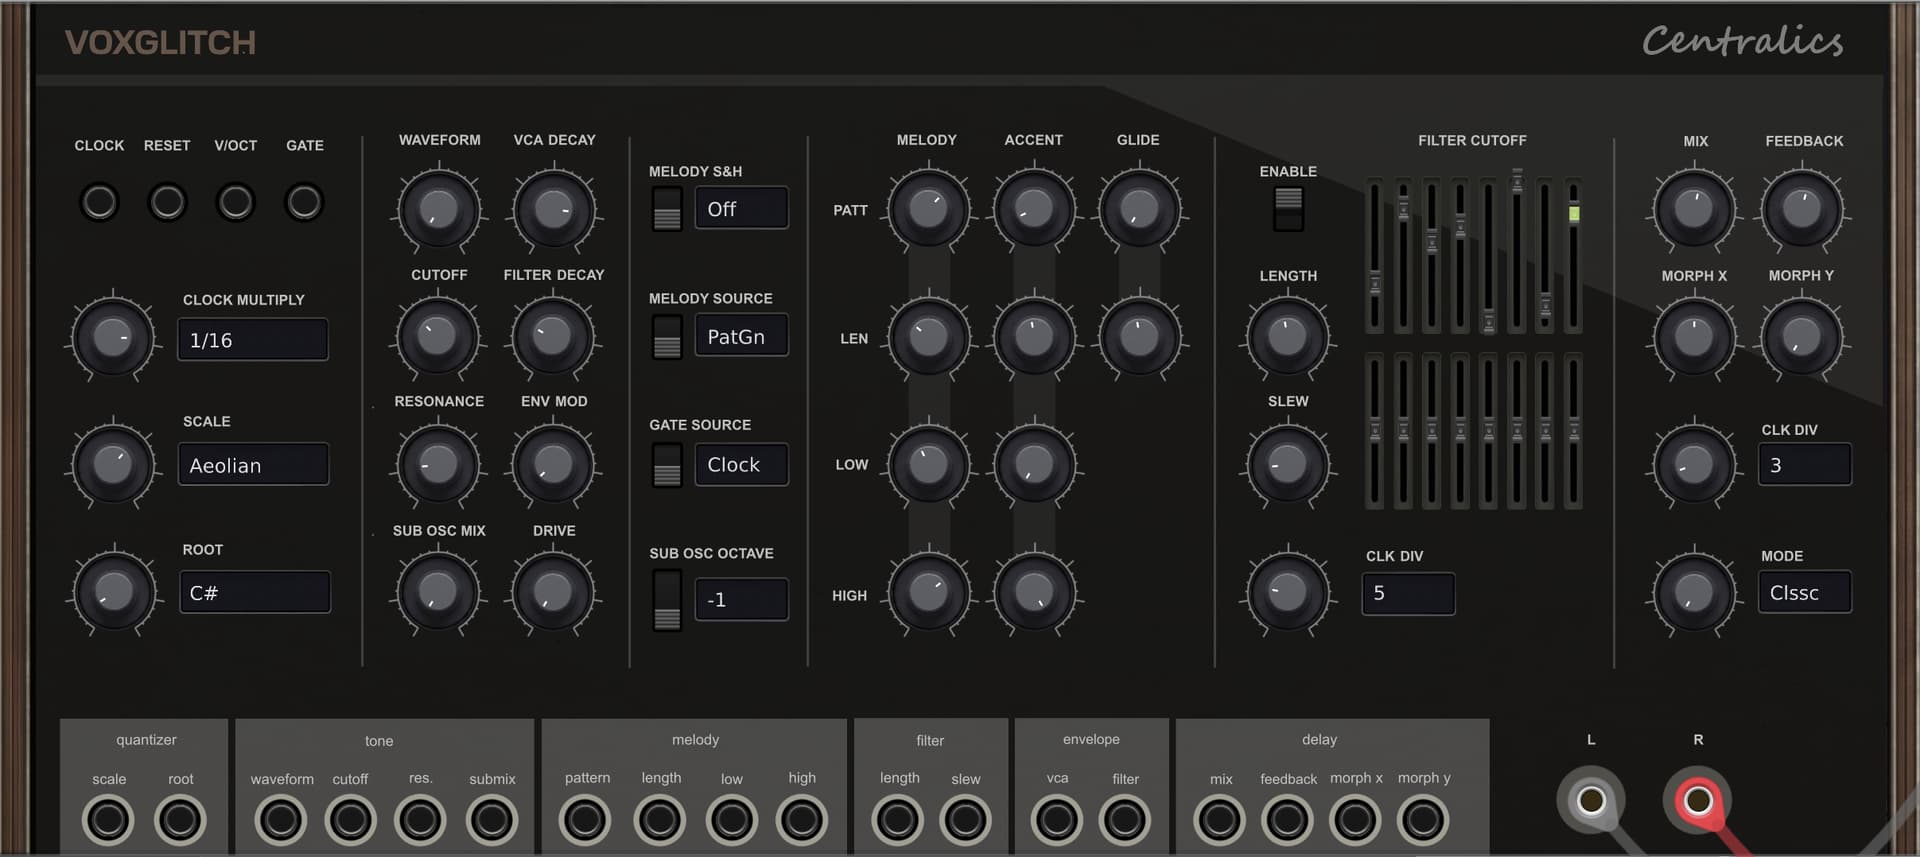
Task: Toggle the MELODY S&H switch
Action: pos(667,209)
